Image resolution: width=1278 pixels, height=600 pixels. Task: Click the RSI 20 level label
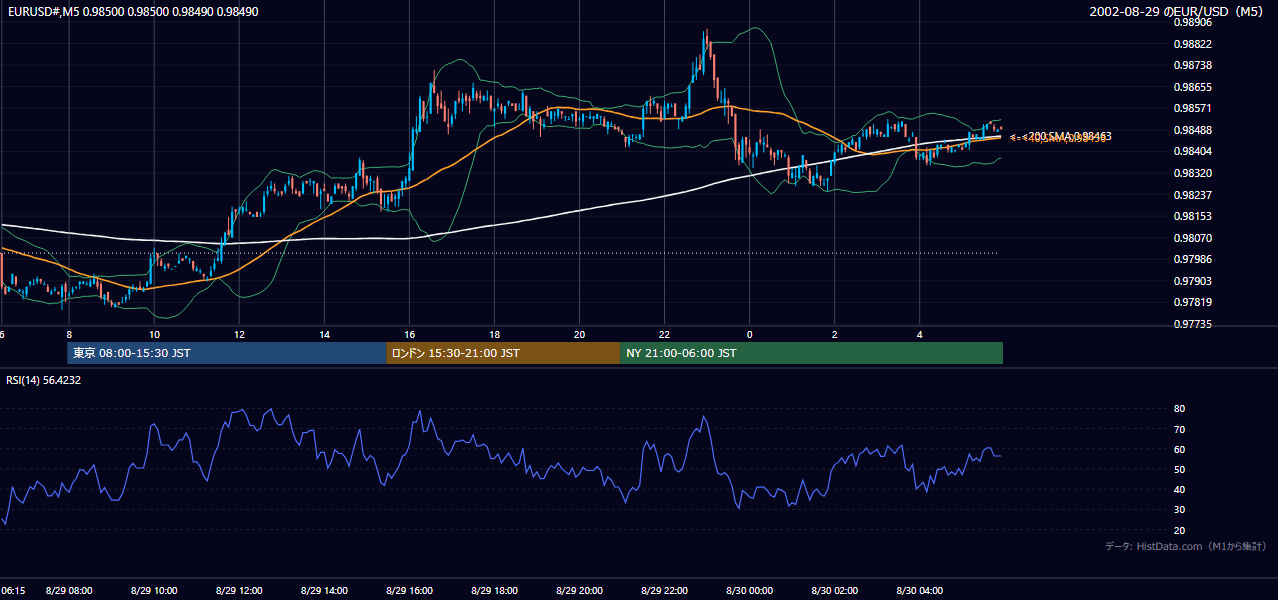(1179, 530)
